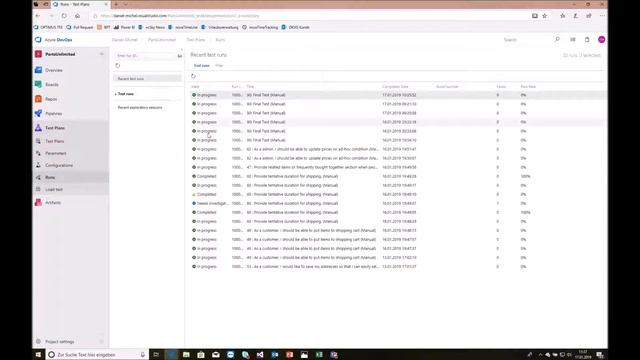Open the Pull Request bookmark
Screen dimensions: 640x360
coord(80,27)
